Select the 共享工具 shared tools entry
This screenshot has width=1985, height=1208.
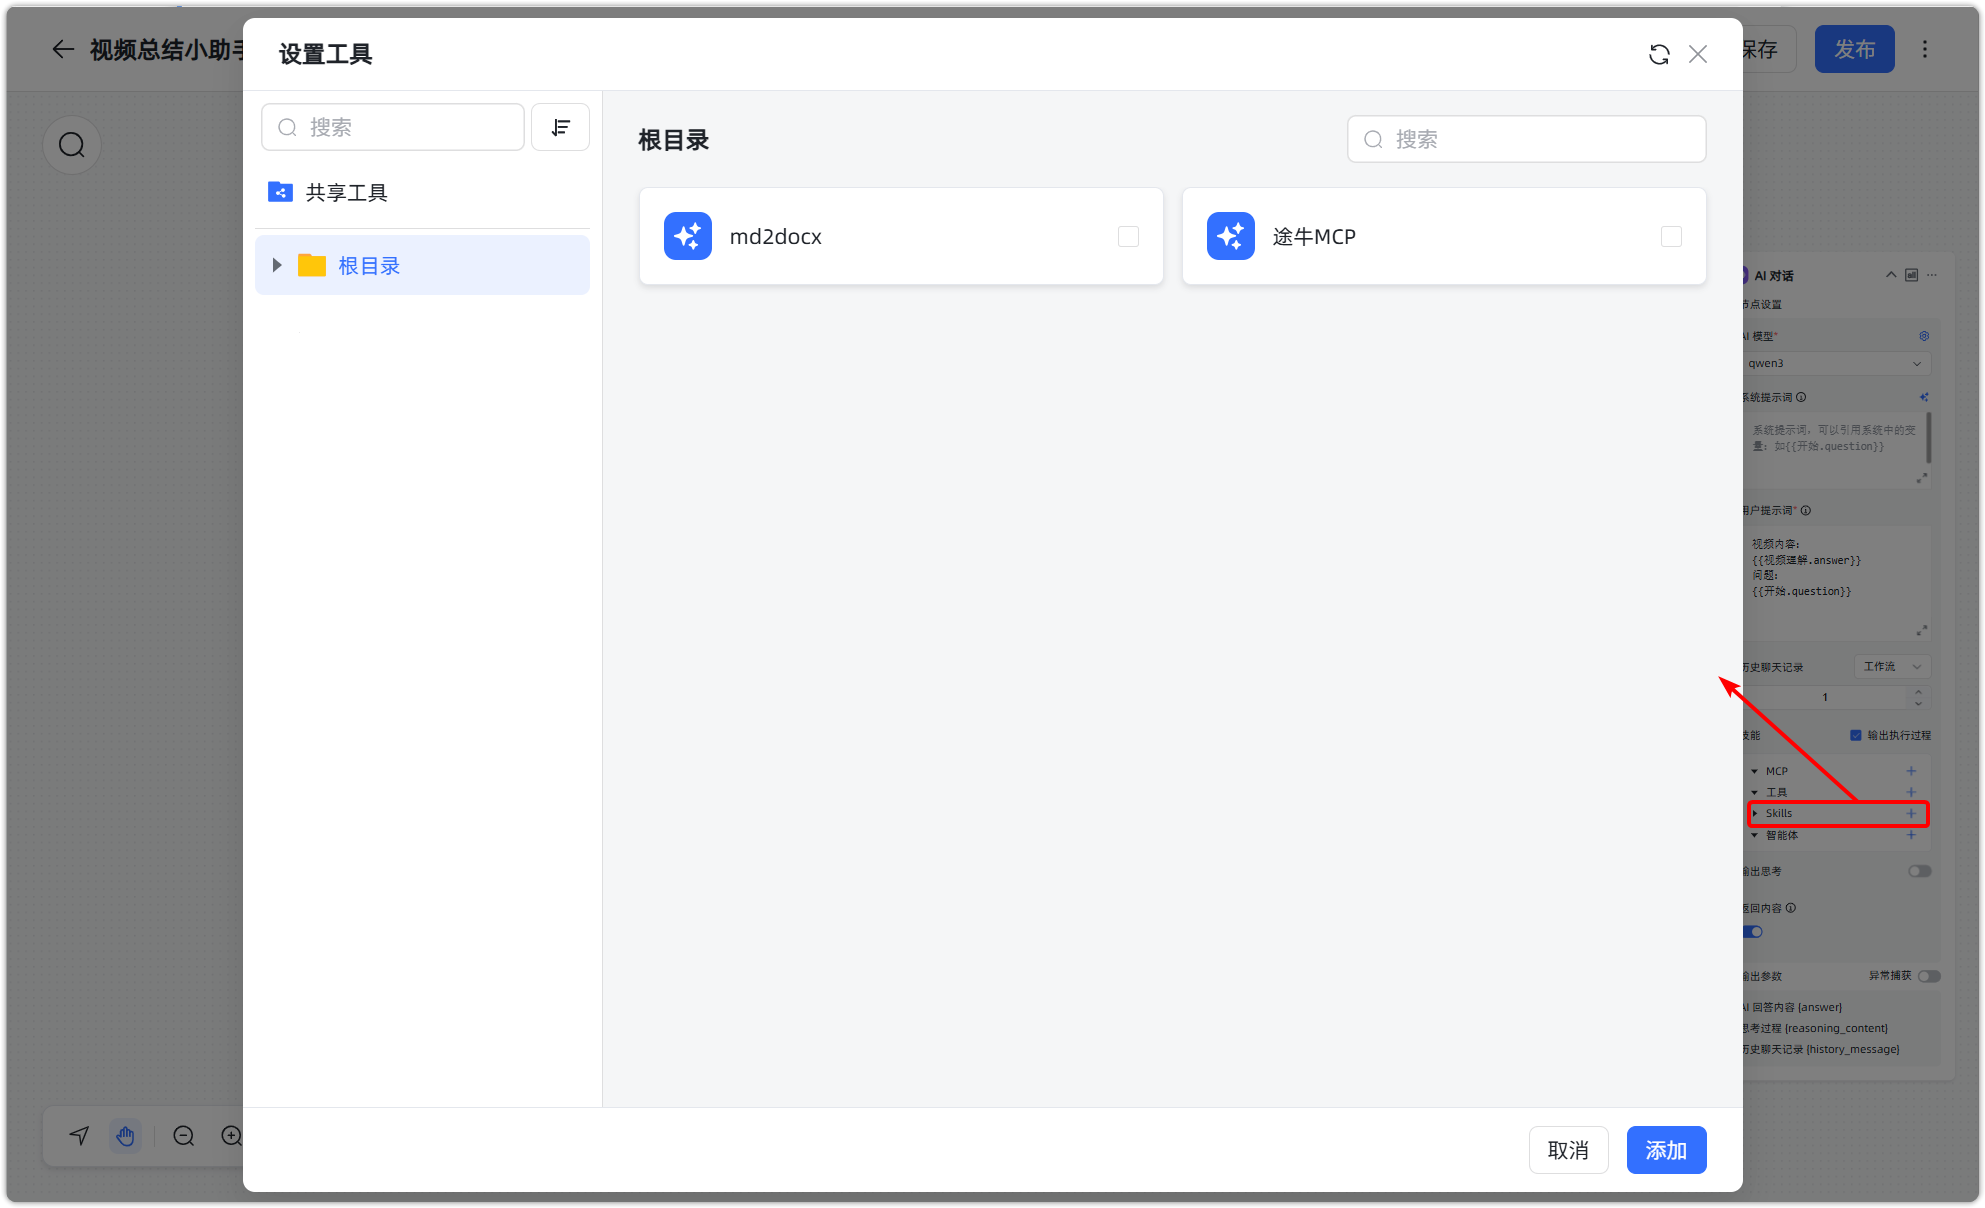coord(347,192)
